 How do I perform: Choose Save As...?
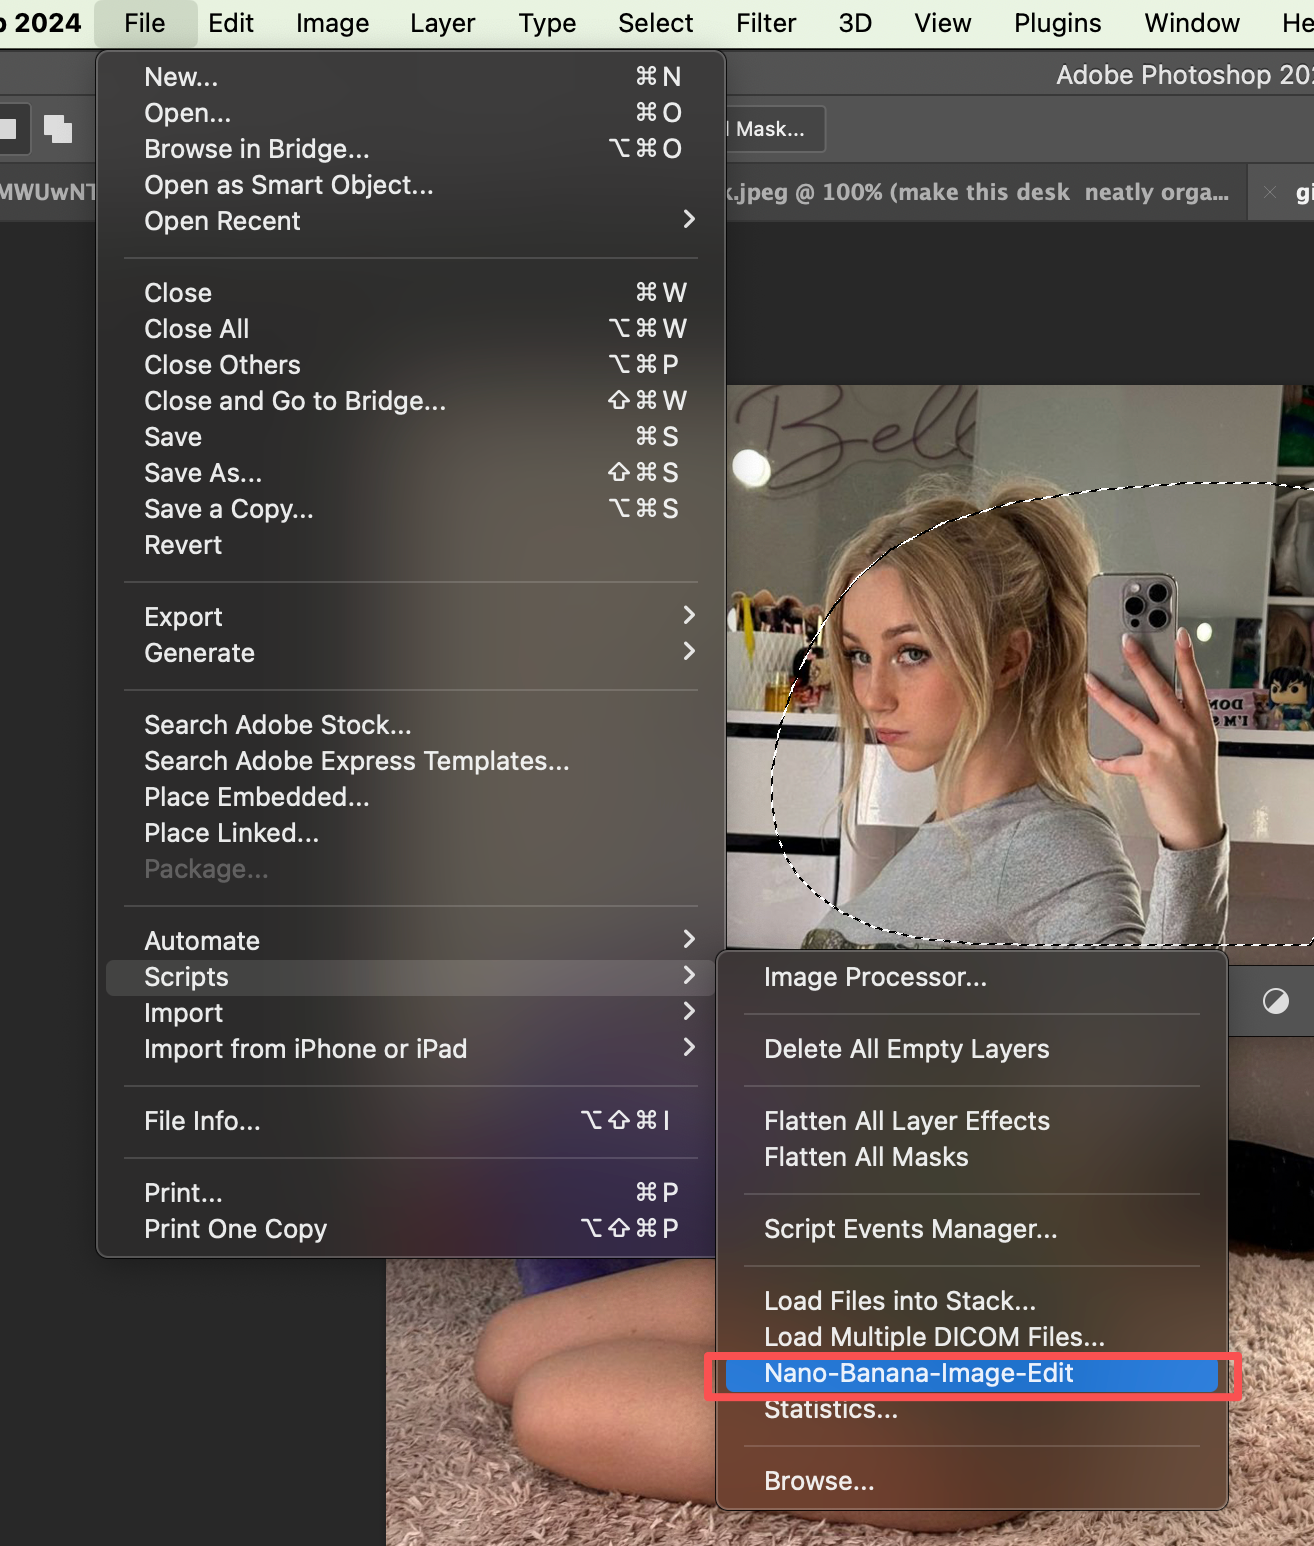[410, 473]
